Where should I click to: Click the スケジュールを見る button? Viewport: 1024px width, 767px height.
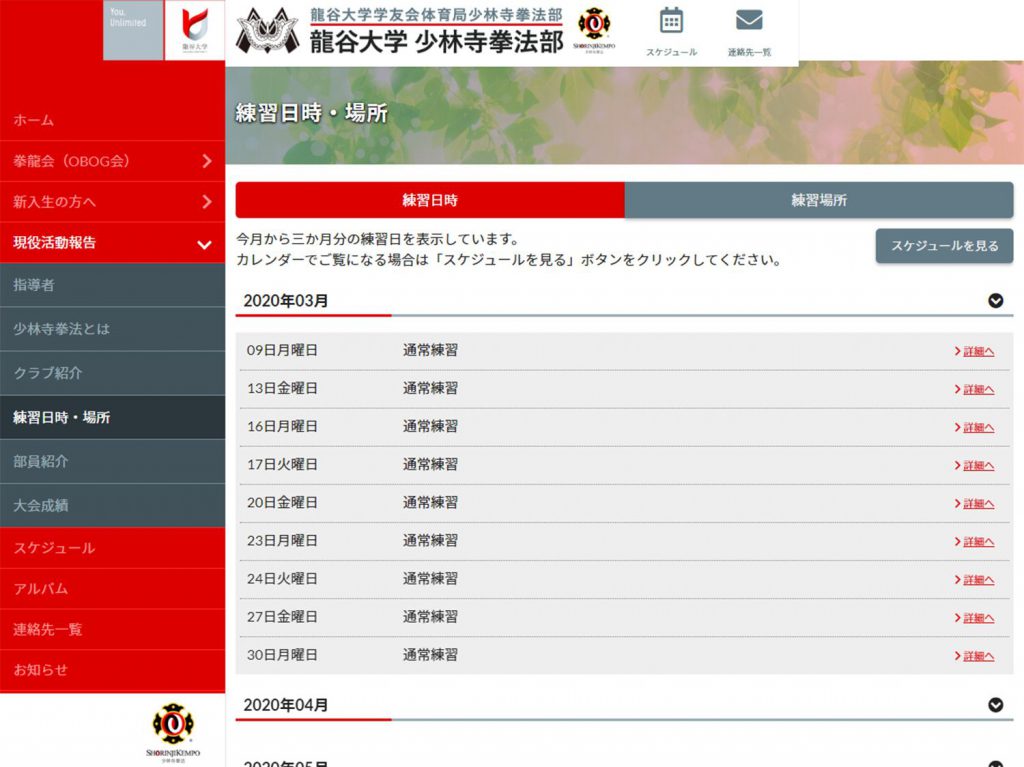(944, 246)
